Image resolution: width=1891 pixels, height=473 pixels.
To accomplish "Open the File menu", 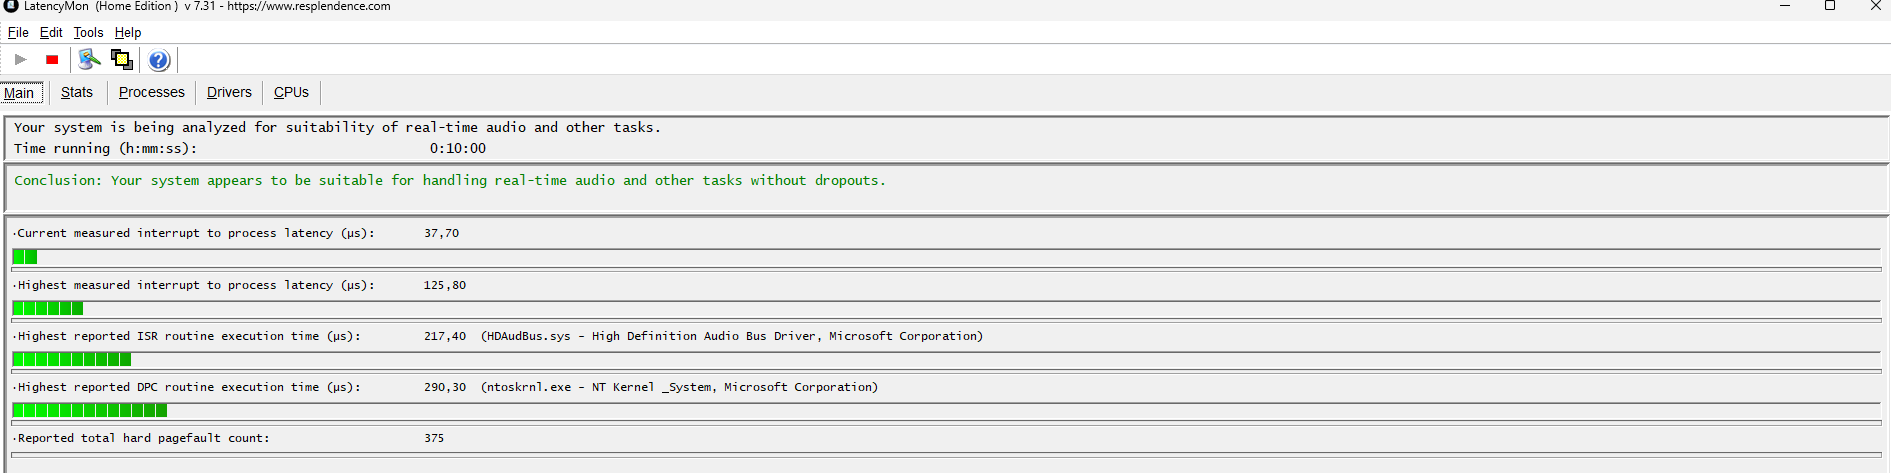I will click(18, 32).
